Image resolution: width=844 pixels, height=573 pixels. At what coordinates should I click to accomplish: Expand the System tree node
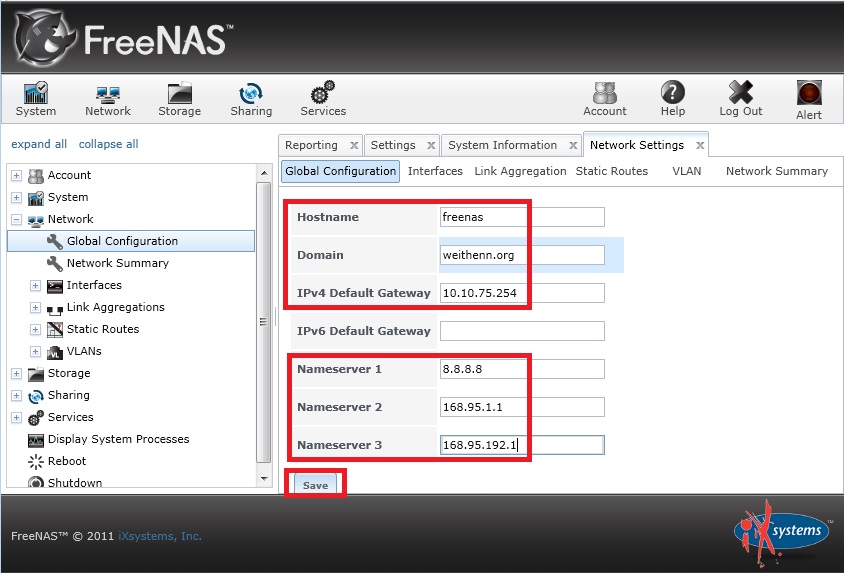[x=17, y=197]
